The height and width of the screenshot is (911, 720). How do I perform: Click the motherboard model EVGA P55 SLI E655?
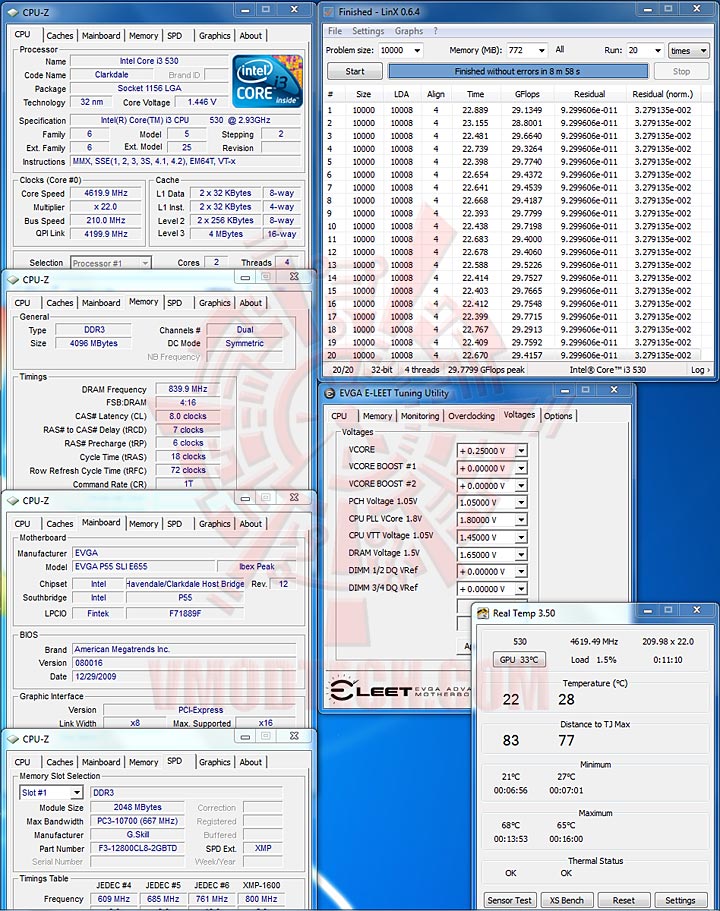pos(142,566)
